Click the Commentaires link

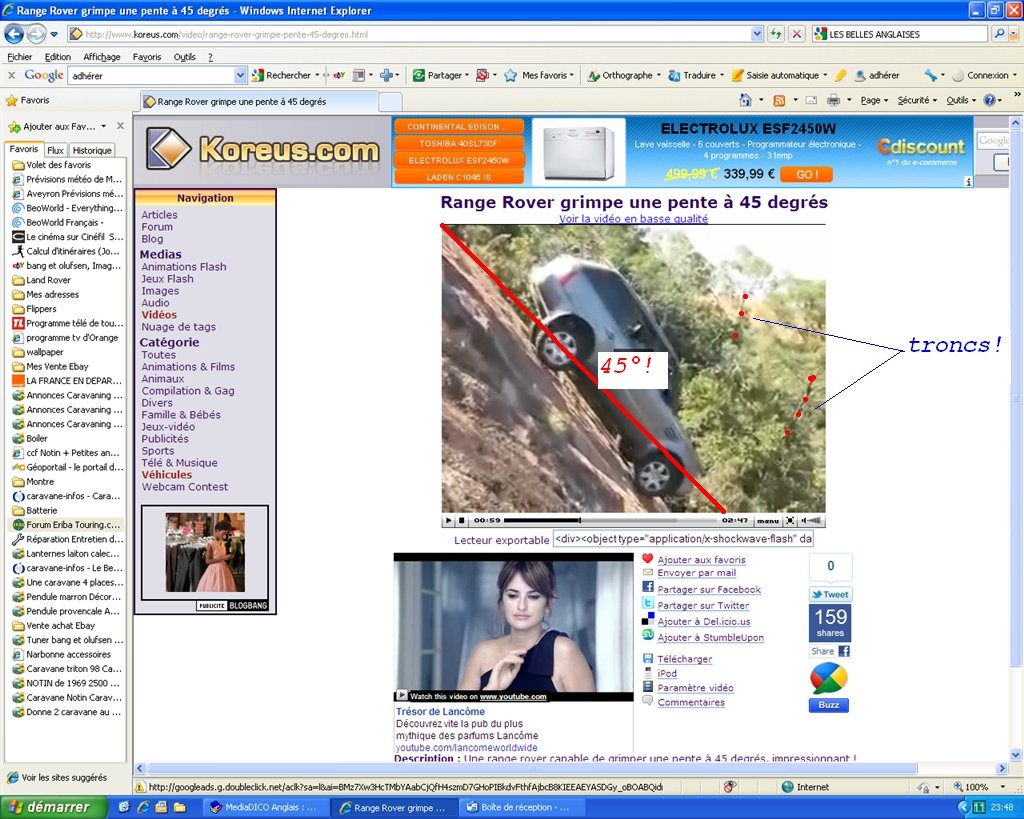tap(691, 702)
